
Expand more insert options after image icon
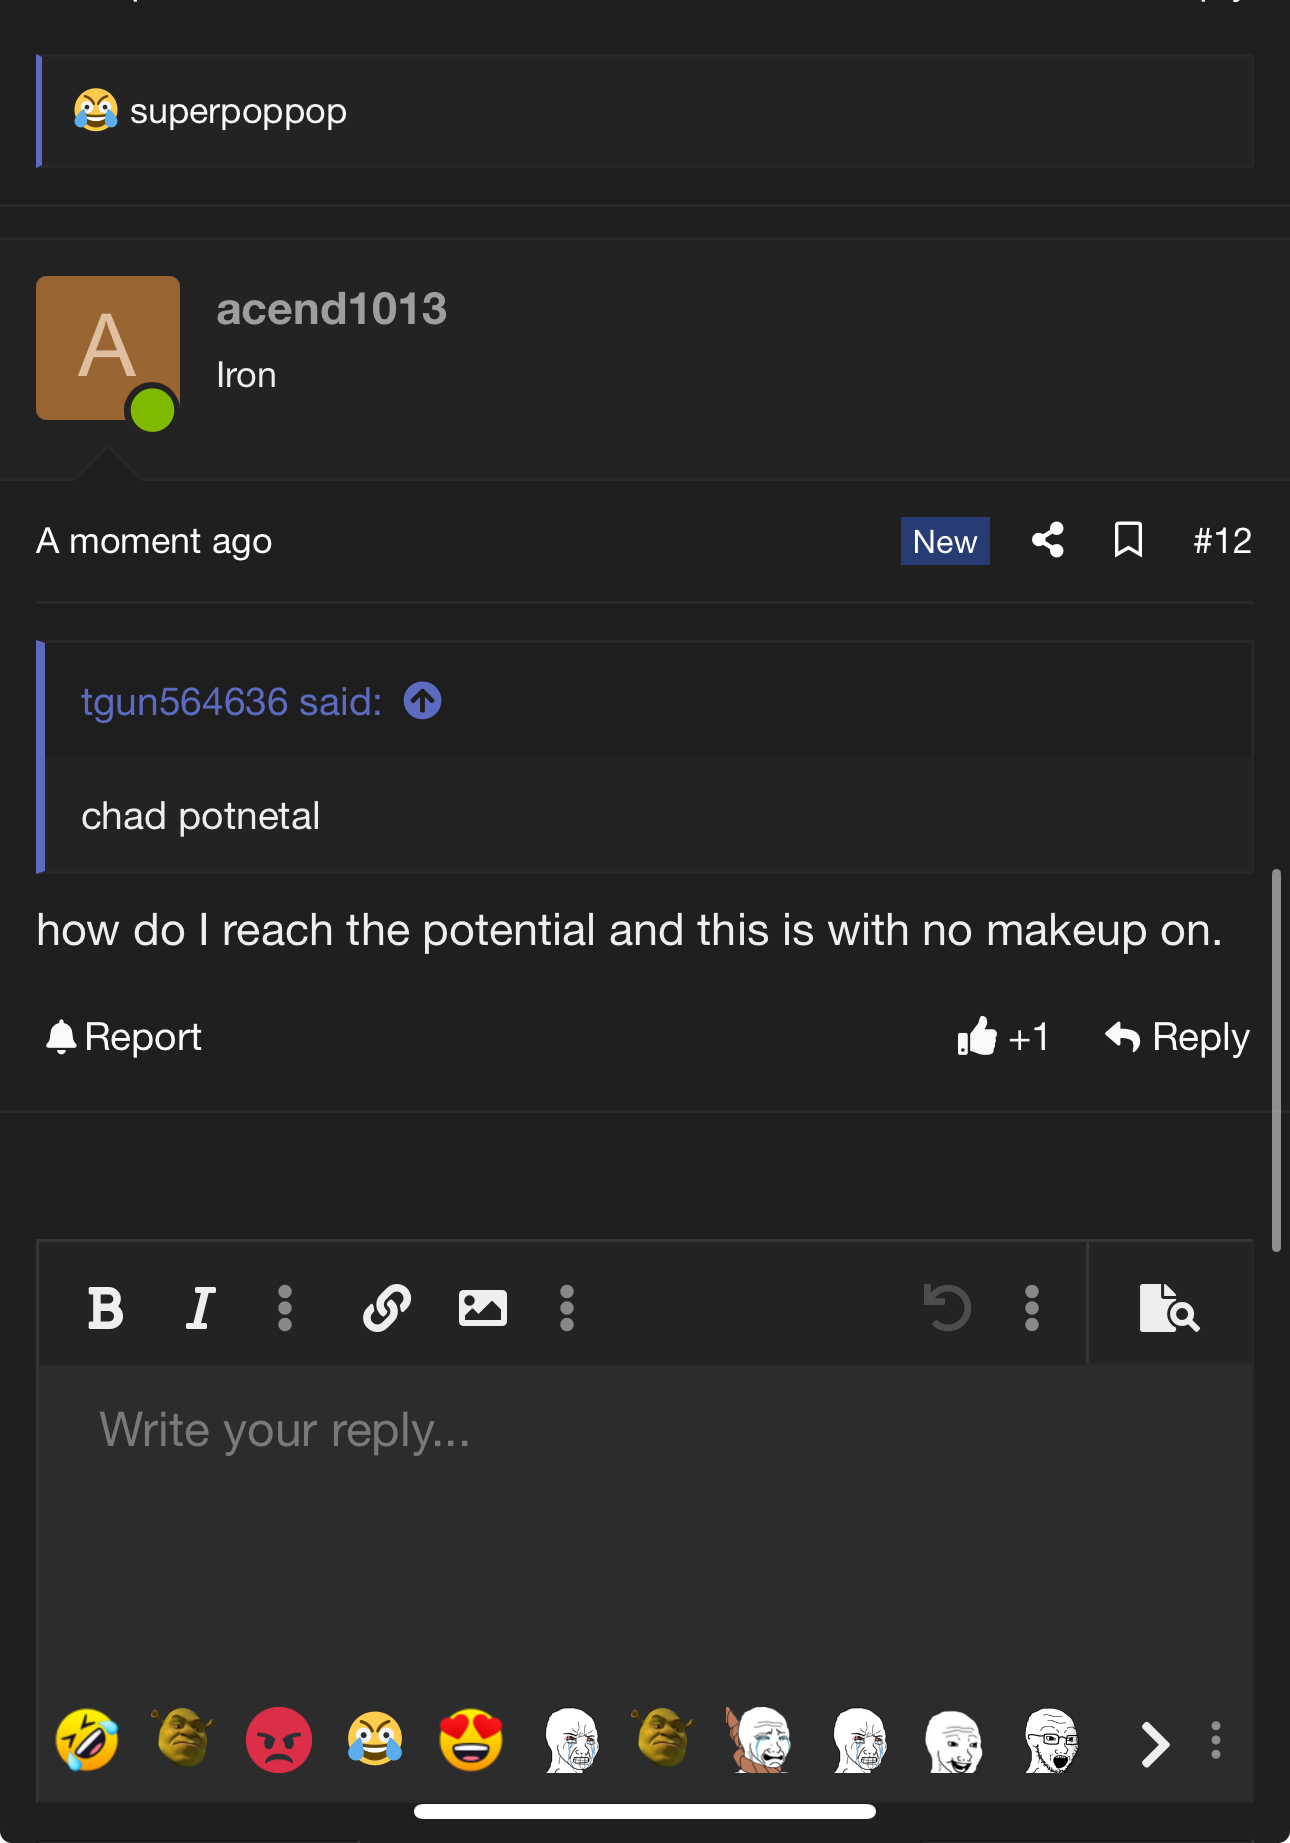(x=567, y=1308)
